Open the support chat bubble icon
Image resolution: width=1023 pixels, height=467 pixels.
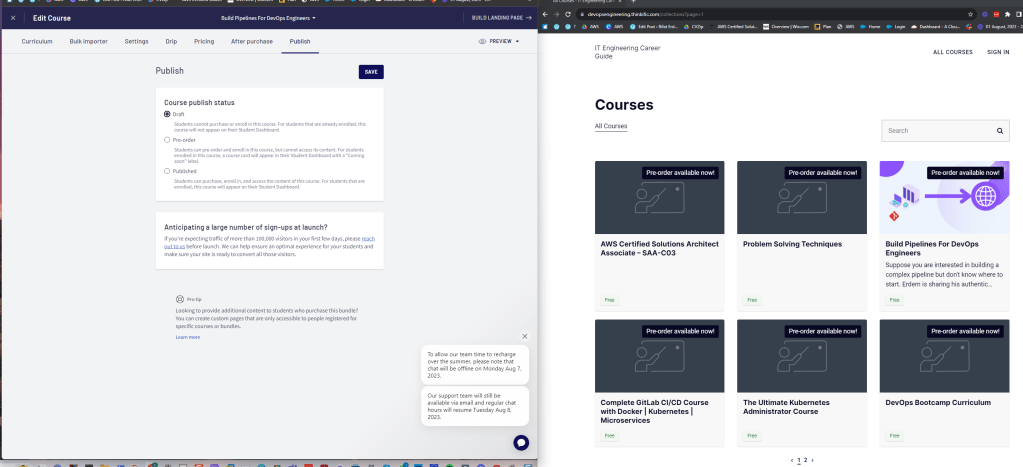point(521,443)
